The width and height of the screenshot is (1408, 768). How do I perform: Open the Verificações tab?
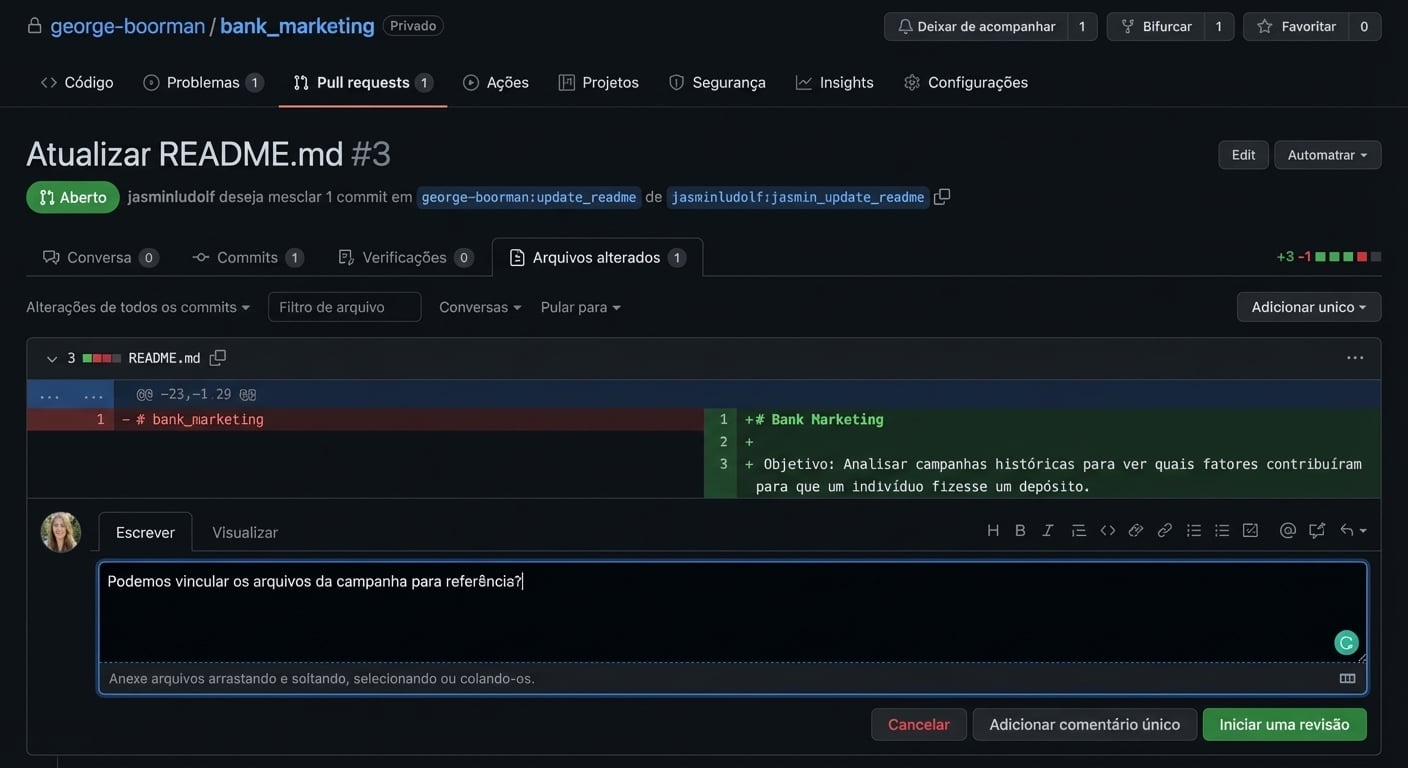405,257
